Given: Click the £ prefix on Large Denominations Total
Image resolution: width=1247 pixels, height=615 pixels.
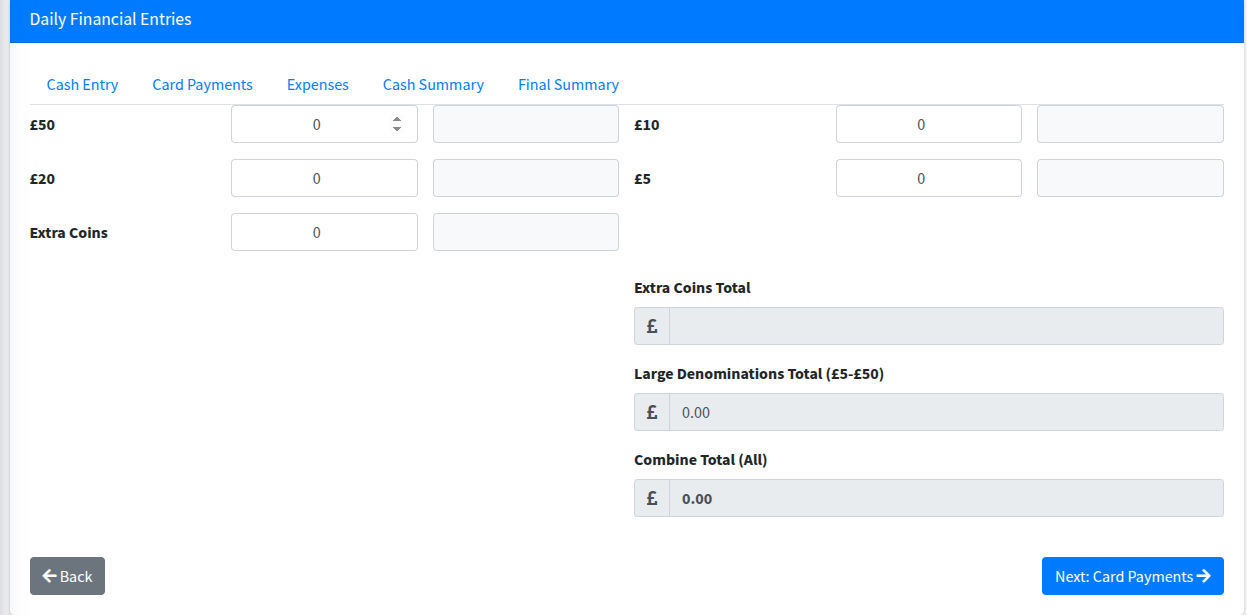Looking at the screenshot, I should [x=651, y=411].
